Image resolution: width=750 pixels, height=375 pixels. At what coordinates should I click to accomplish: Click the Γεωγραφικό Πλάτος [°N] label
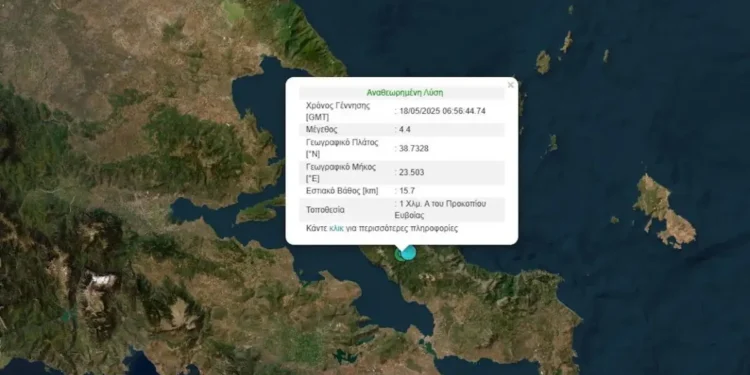342,148
